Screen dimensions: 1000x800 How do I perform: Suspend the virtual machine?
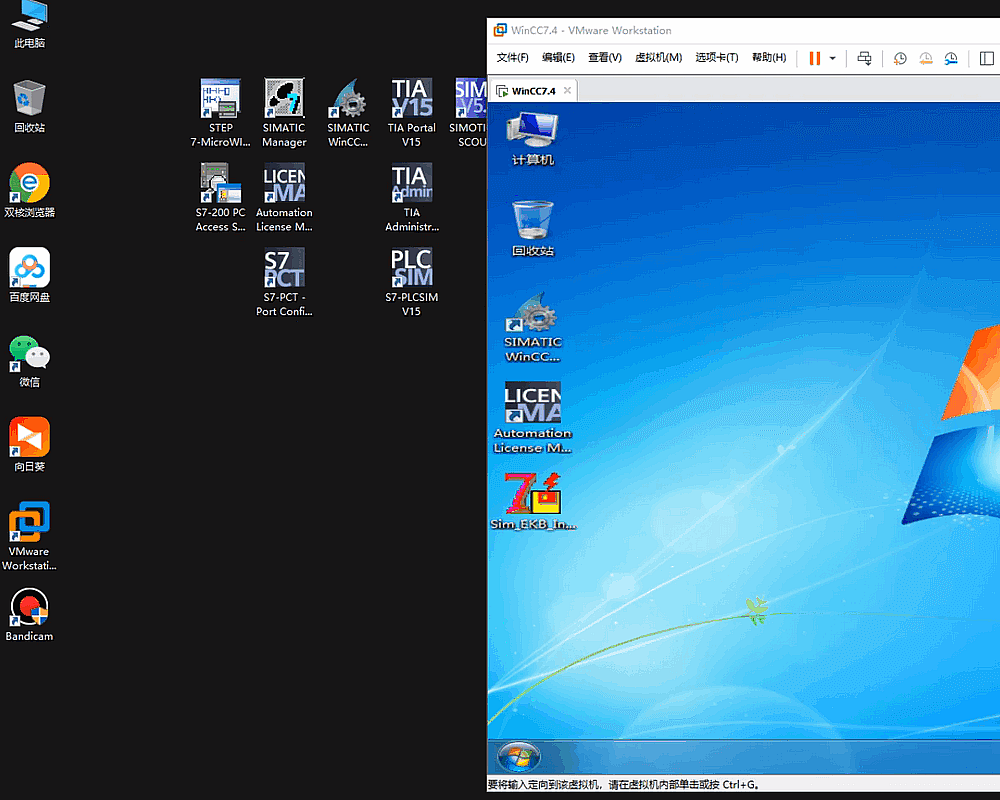point(814,58)
